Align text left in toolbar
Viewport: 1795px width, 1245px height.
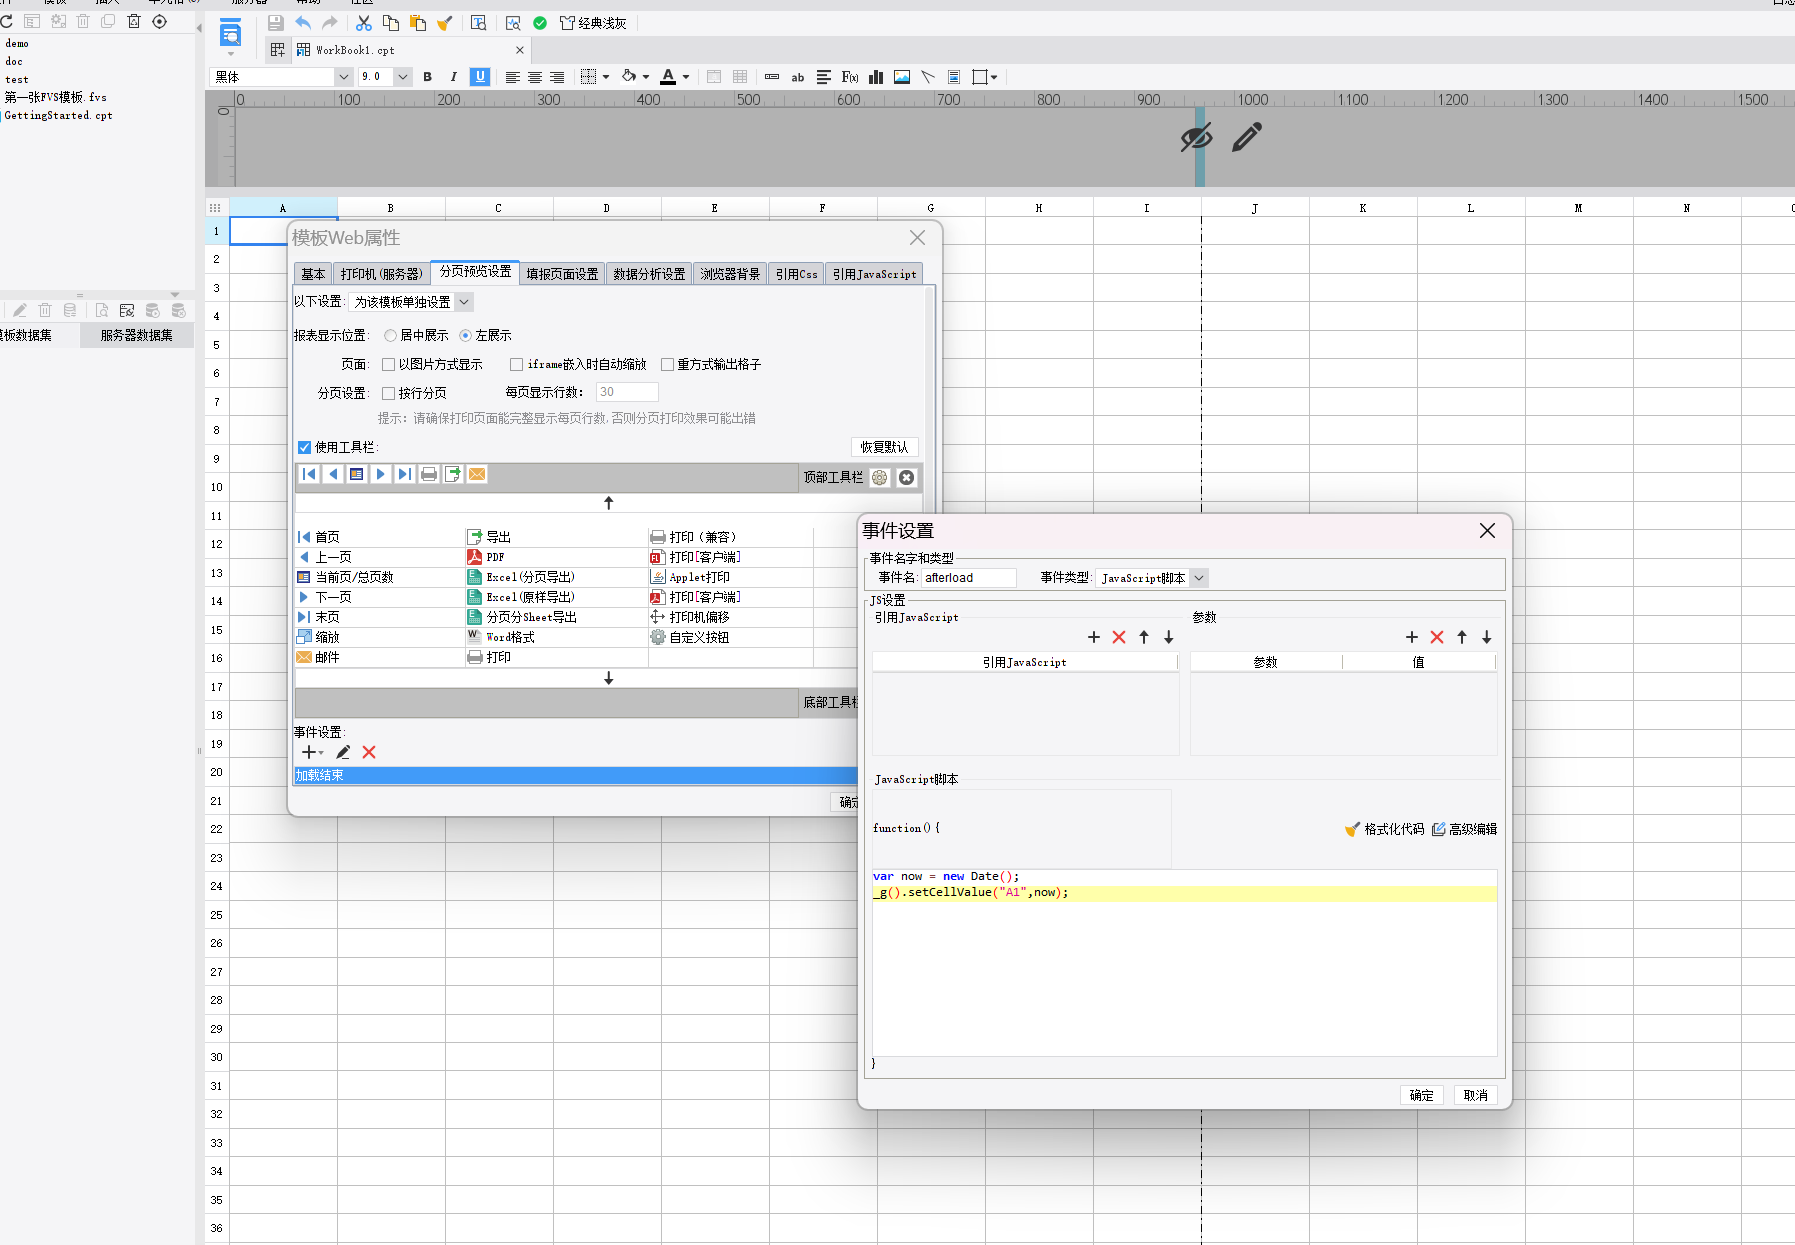point(512,77)
